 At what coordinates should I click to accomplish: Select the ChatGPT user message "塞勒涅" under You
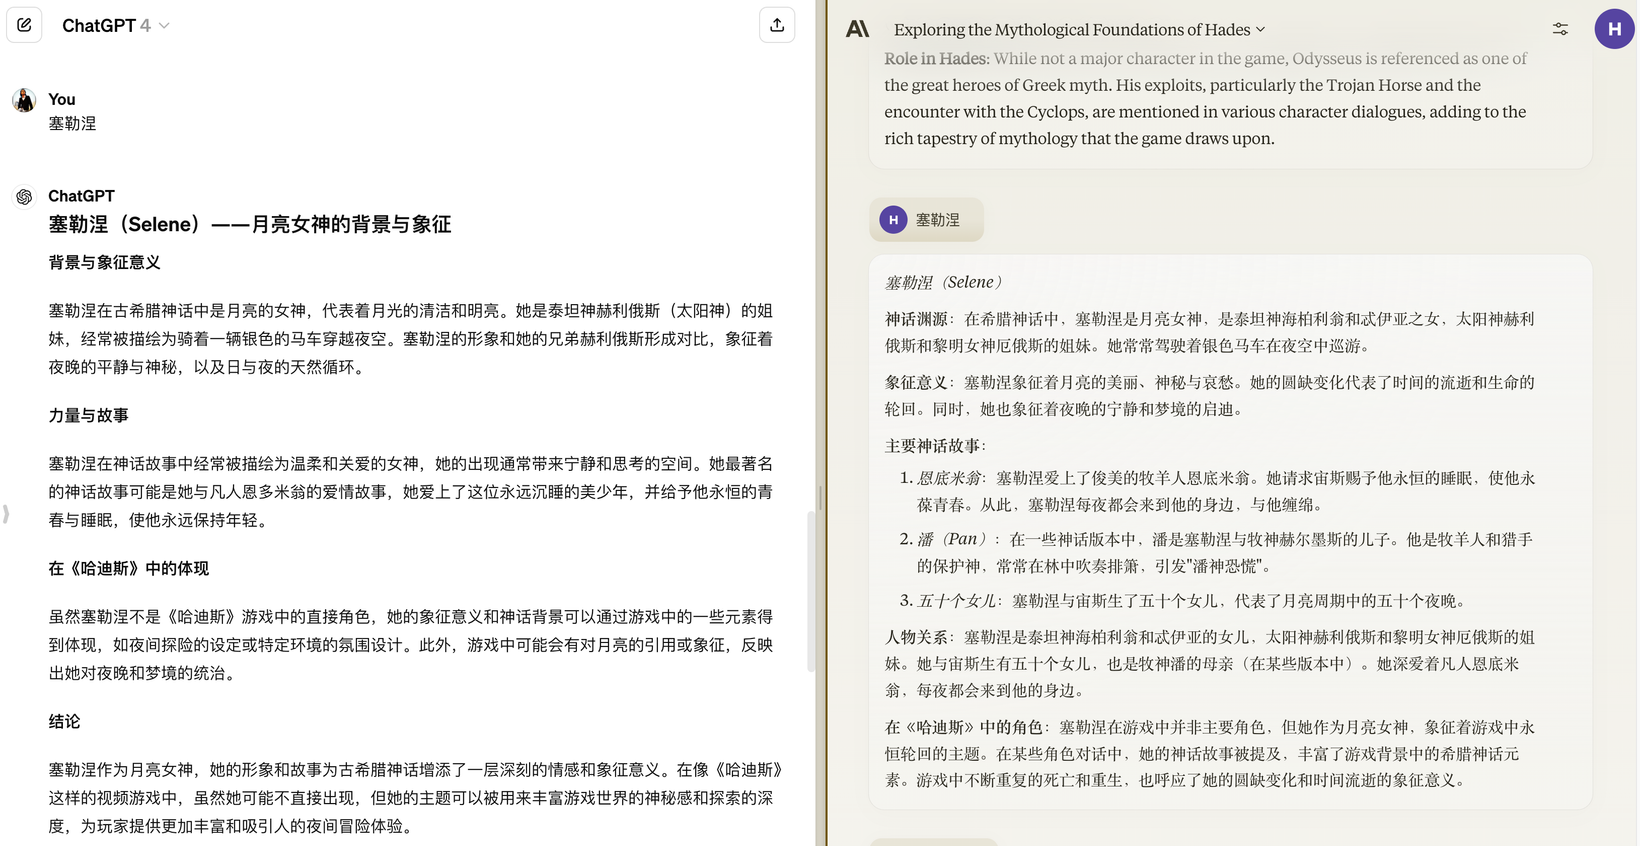(x=72, y=124)
